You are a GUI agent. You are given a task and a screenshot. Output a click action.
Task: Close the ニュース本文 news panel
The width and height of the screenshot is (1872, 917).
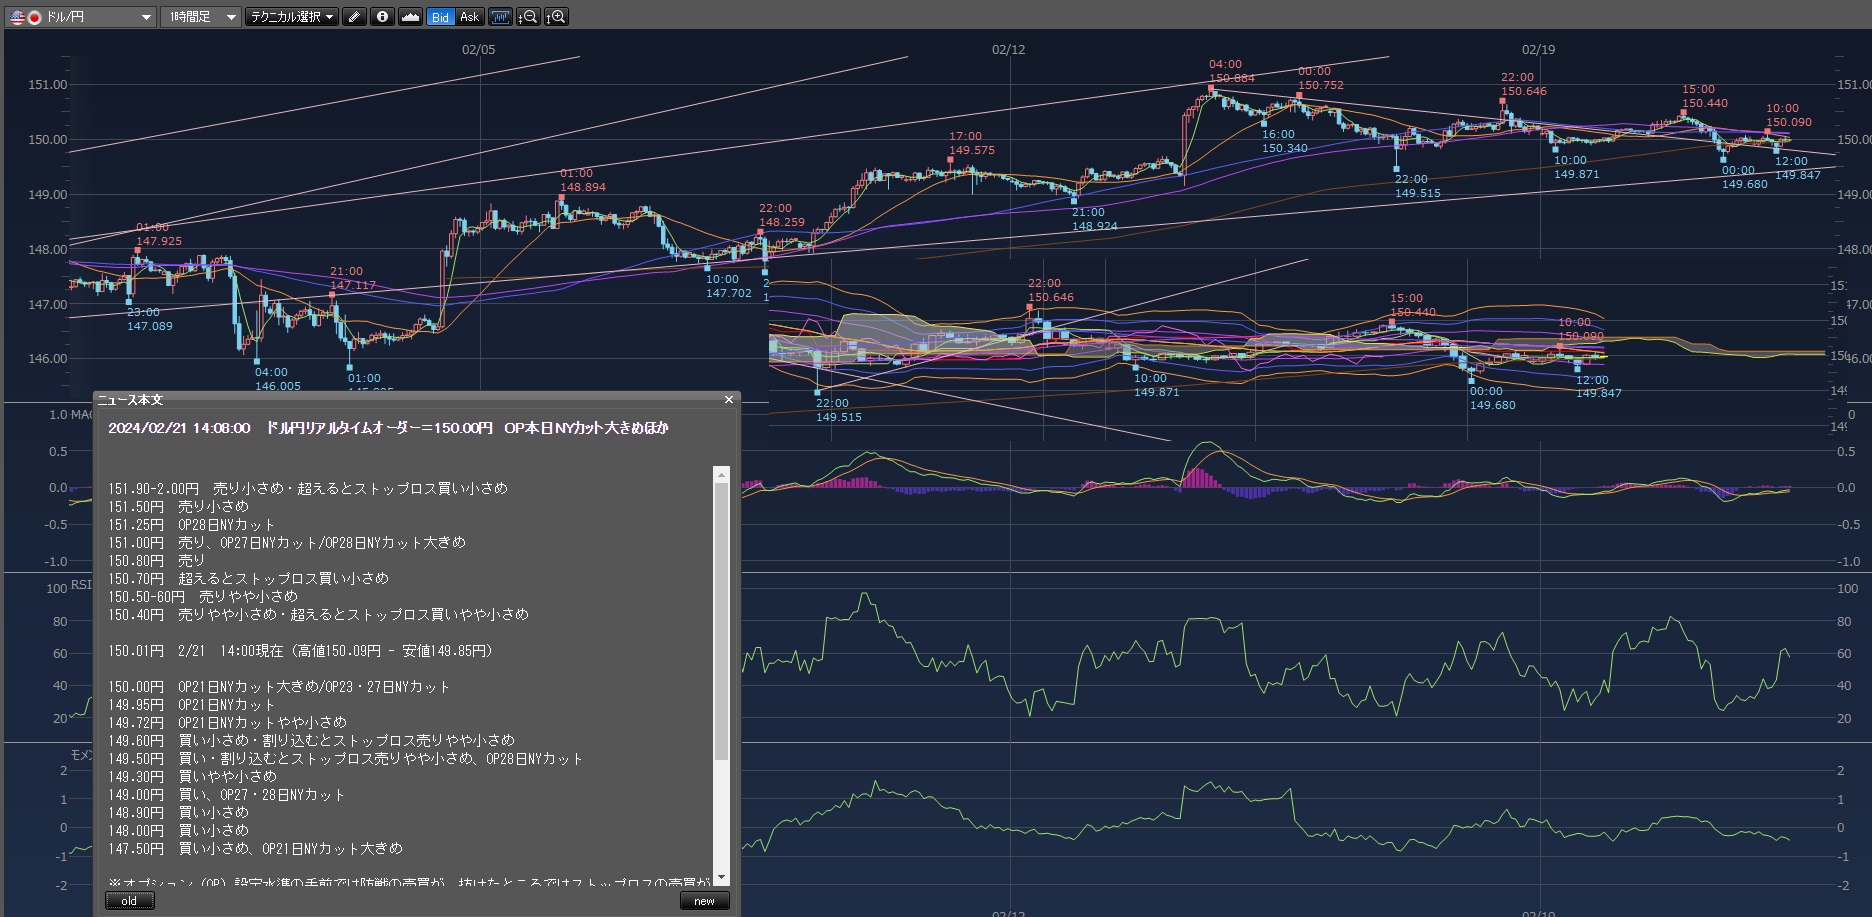[x=729, y=400]
